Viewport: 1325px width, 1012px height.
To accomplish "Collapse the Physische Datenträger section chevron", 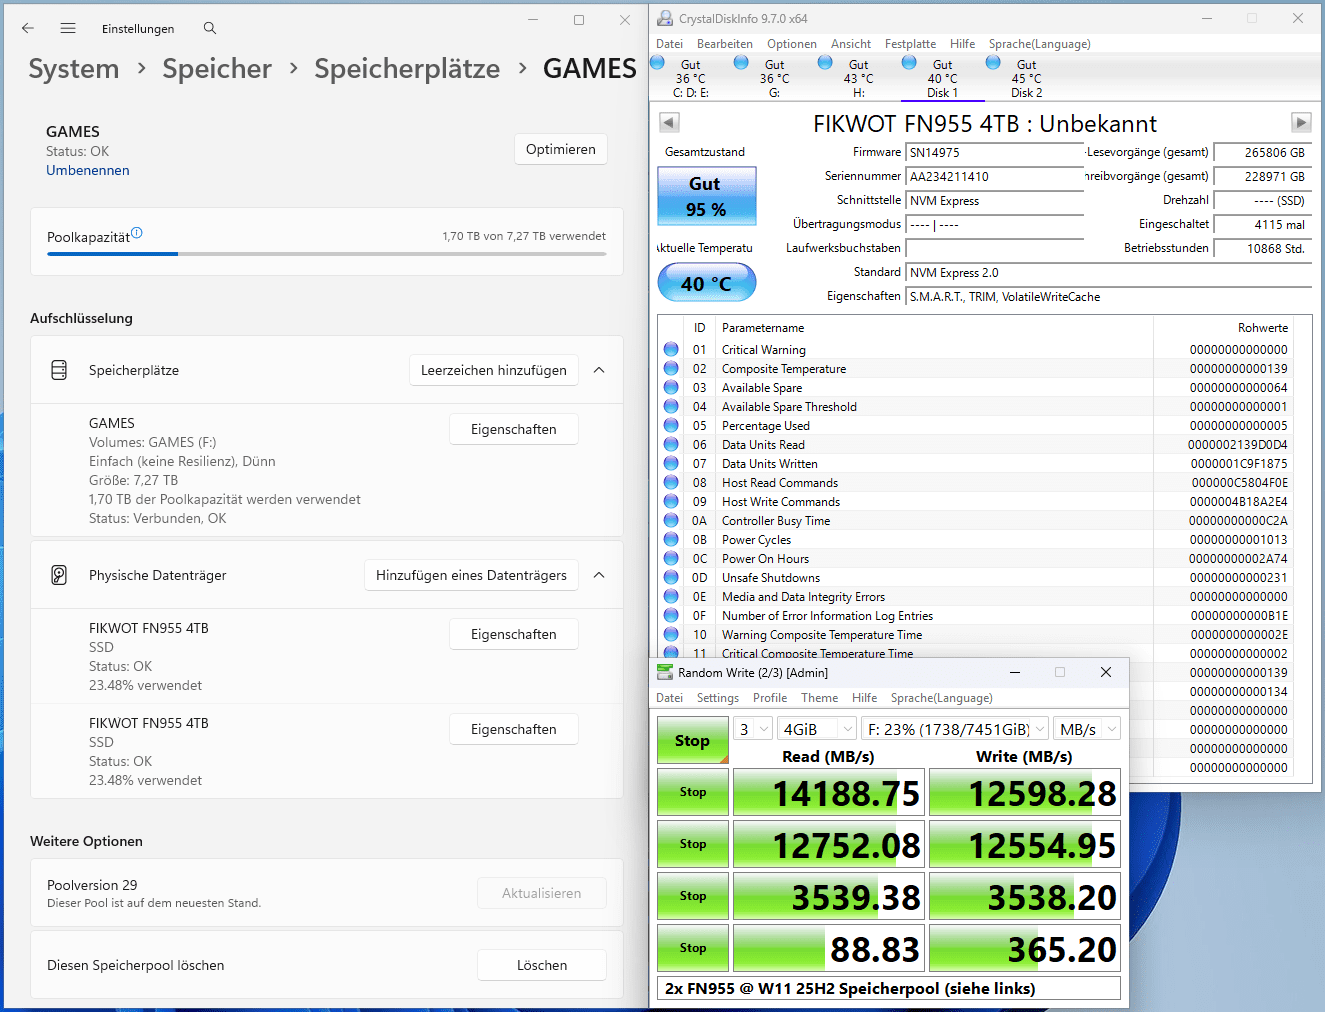I will 599,575.
